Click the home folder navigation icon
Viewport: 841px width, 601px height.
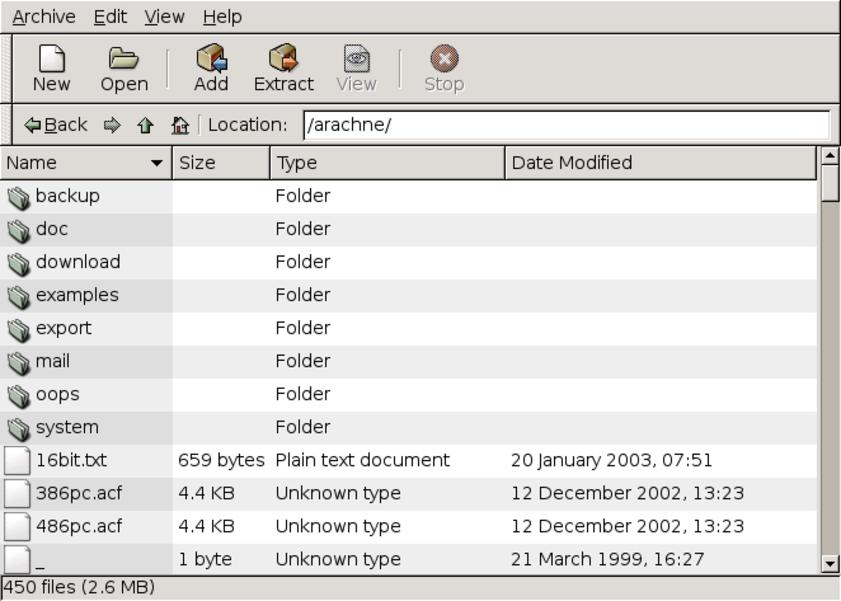(x=180, y=125)
